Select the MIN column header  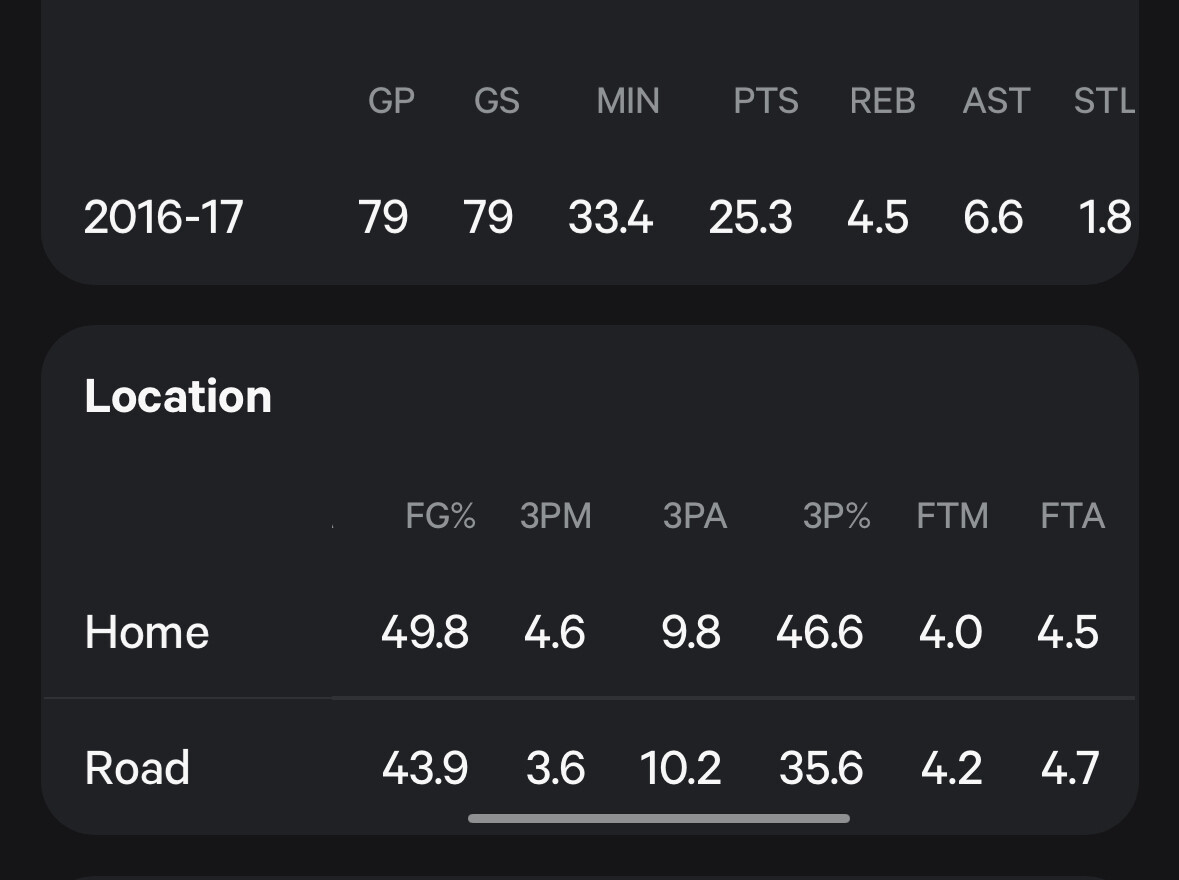[628, 101]
